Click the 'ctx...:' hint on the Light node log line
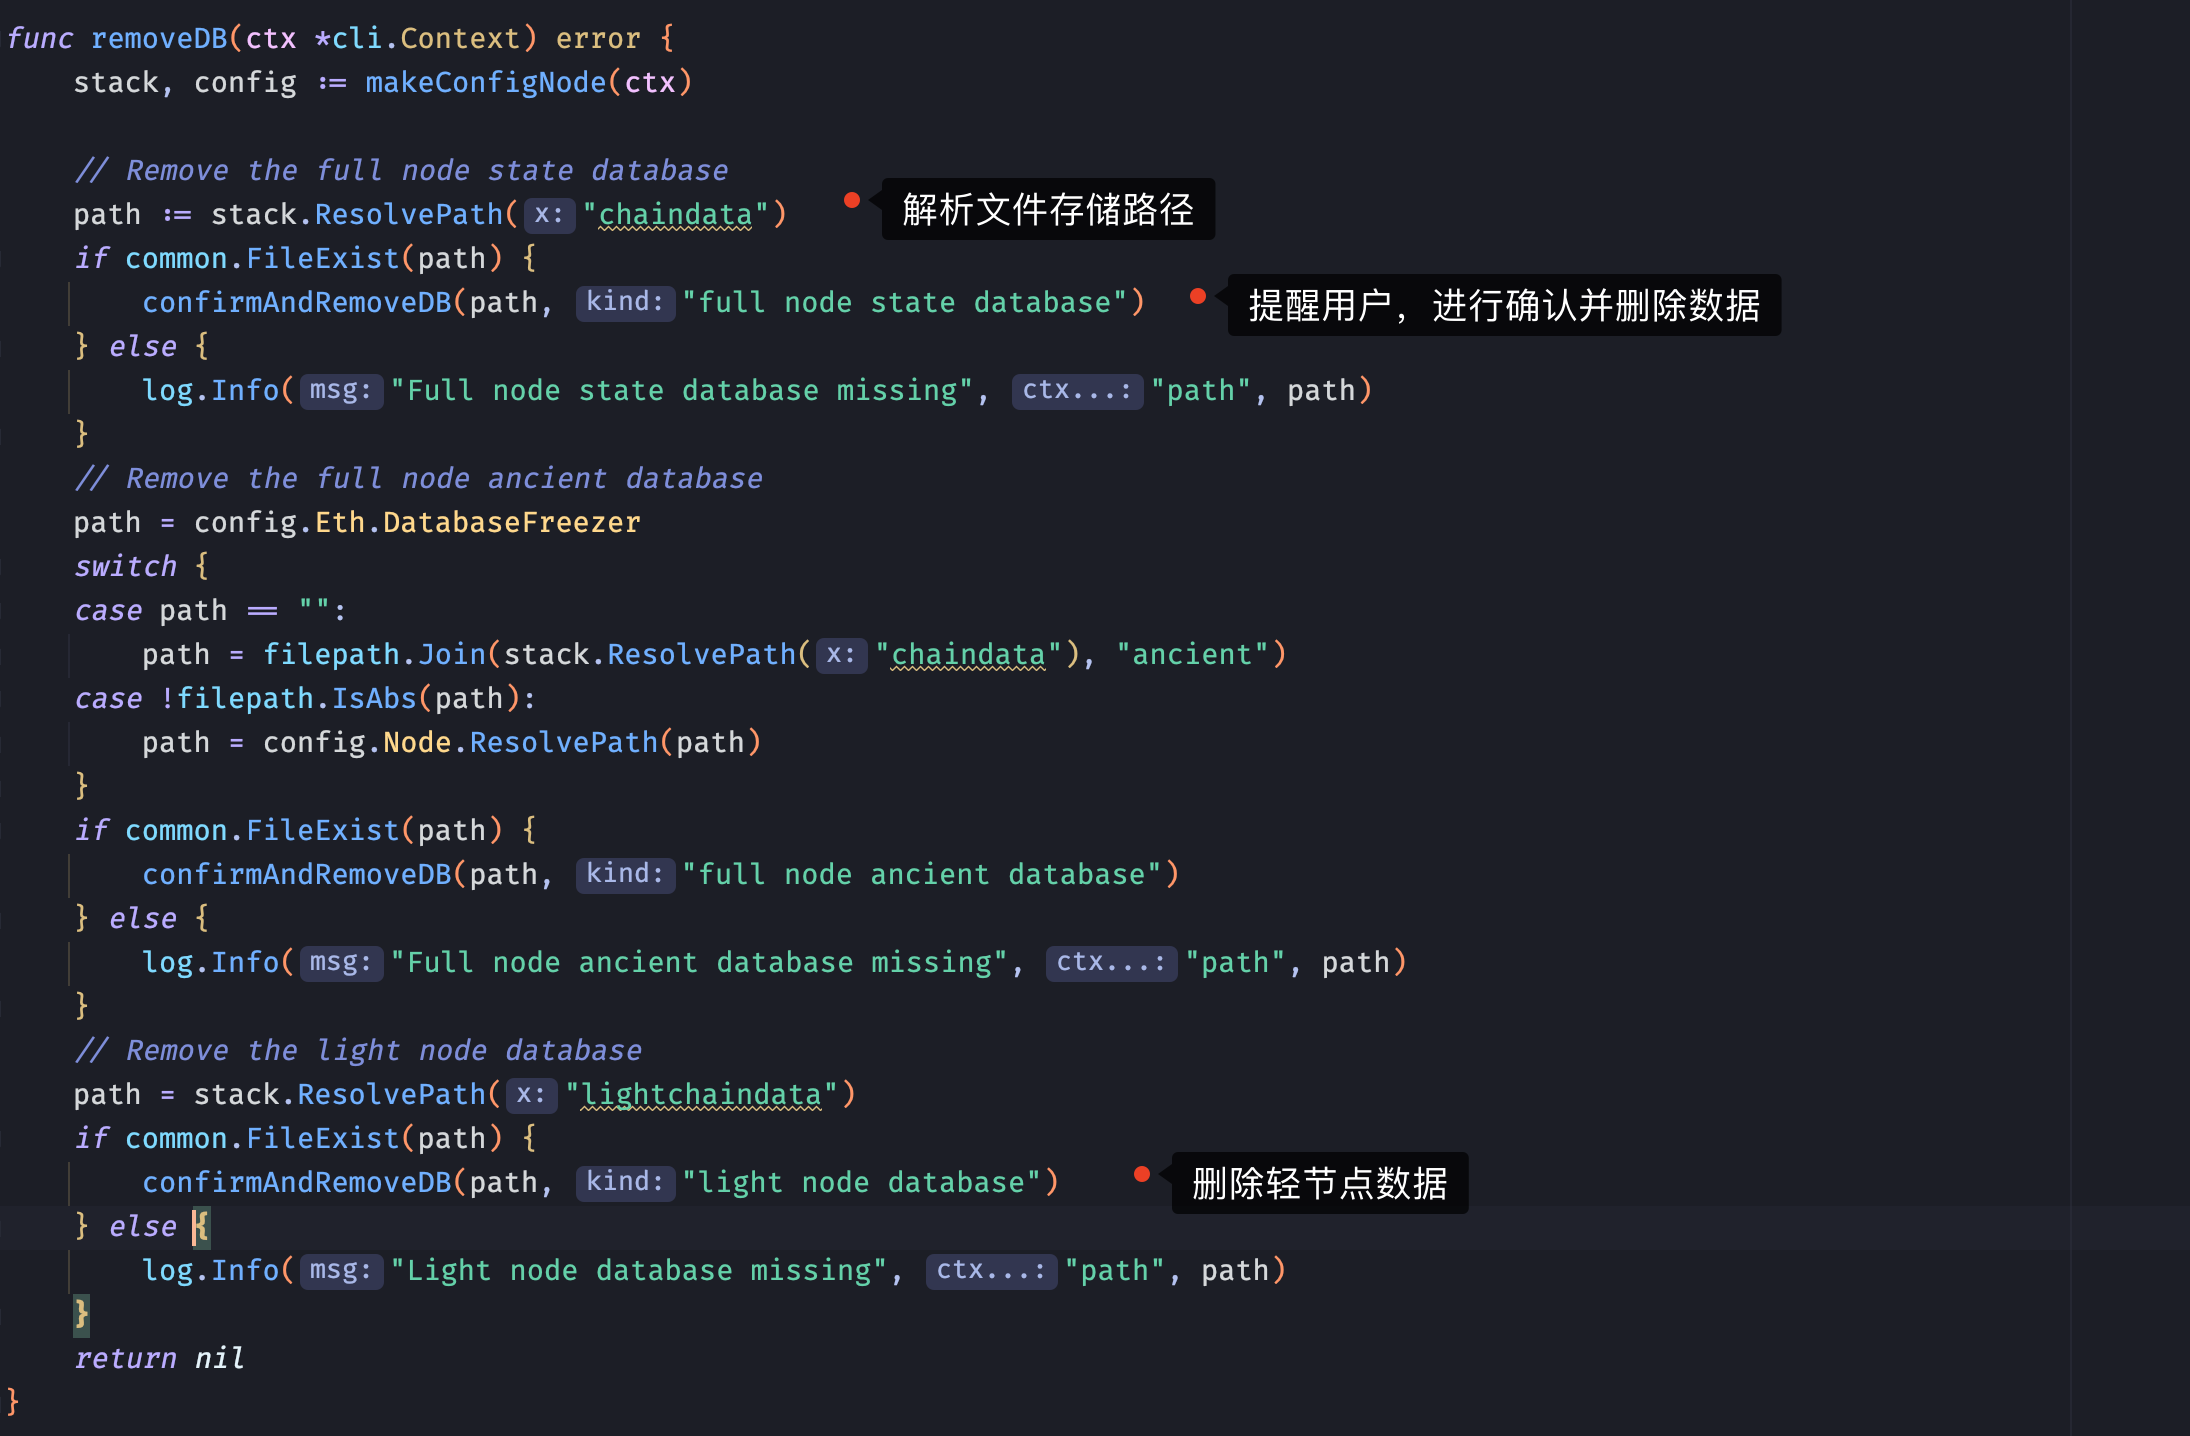 991,1270
